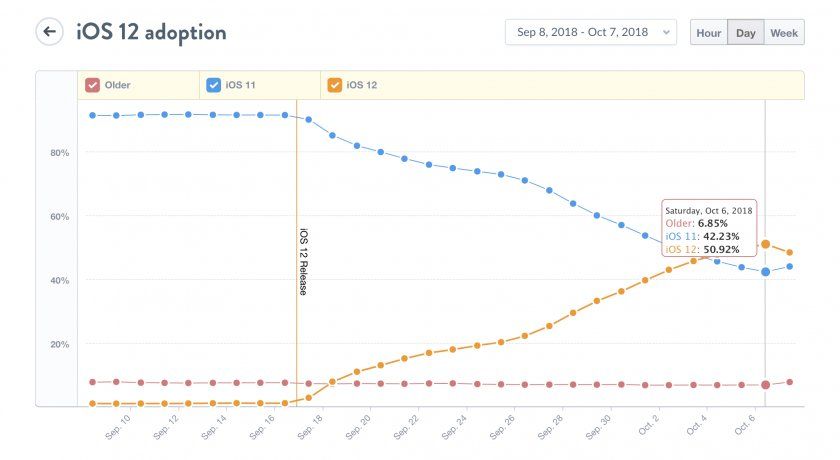Click the first iOS 11 data point

coord(92,115)
